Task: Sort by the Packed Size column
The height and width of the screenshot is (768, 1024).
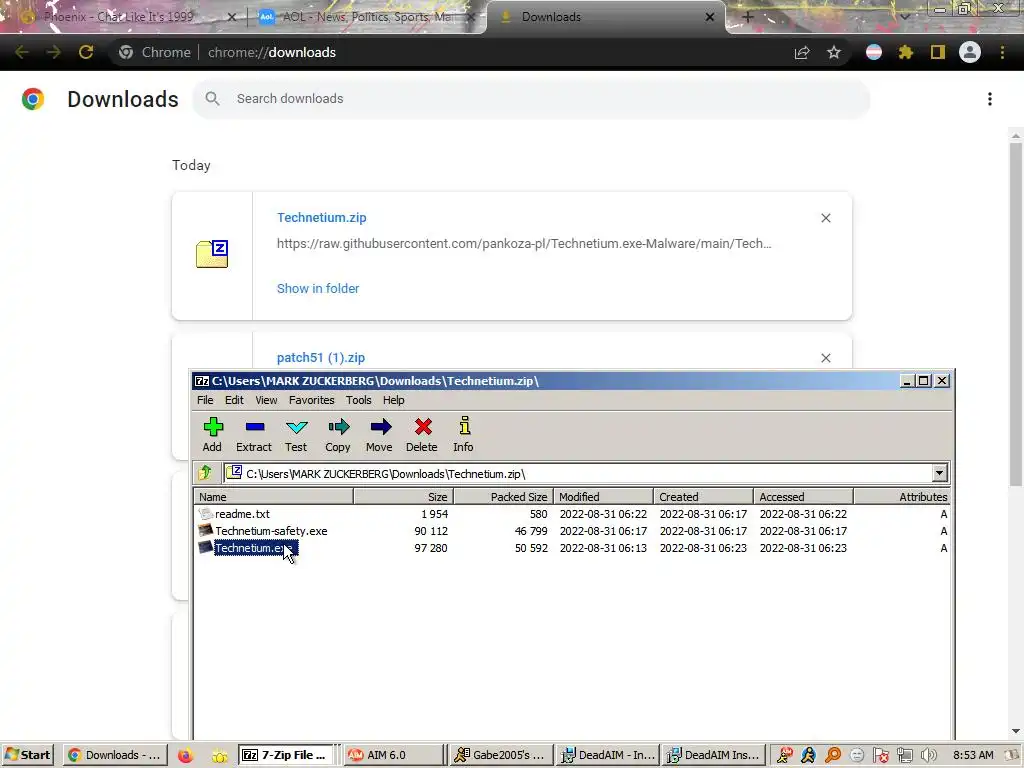Action: click(x=504, y=497)
